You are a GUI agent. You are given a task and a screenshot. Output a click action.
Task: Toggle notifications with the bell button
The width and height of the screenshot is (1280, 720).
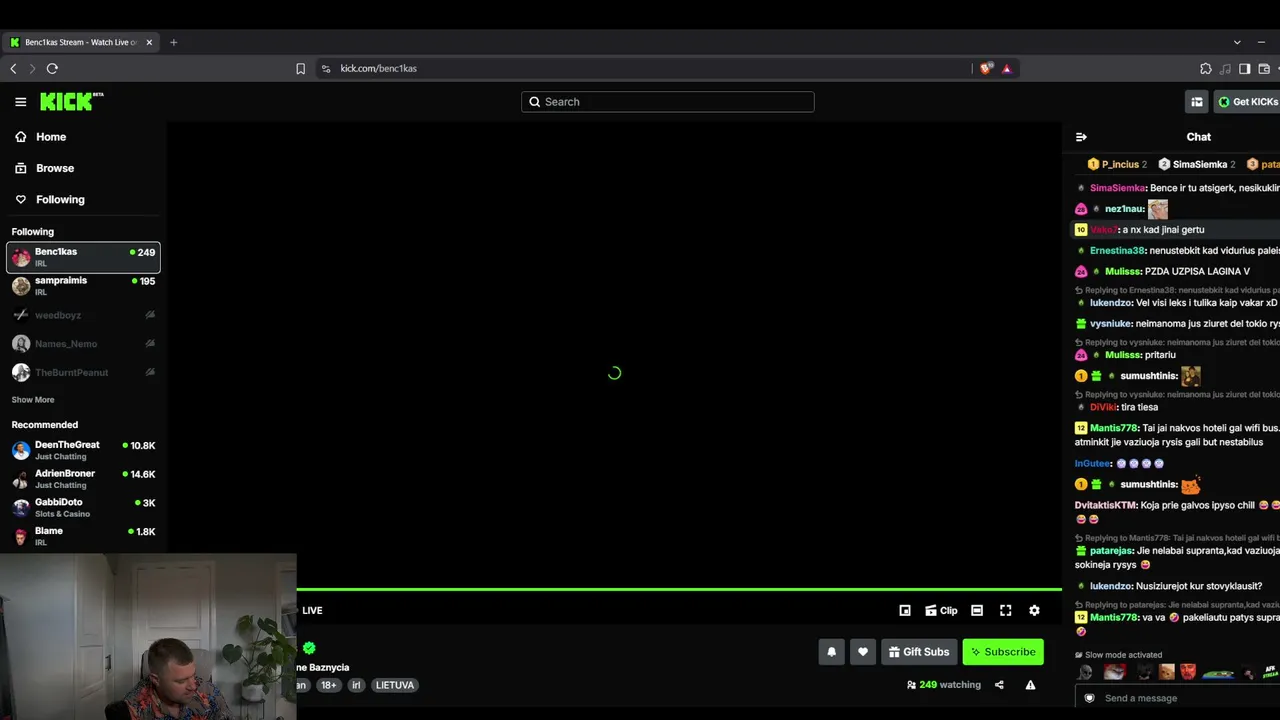831,652
